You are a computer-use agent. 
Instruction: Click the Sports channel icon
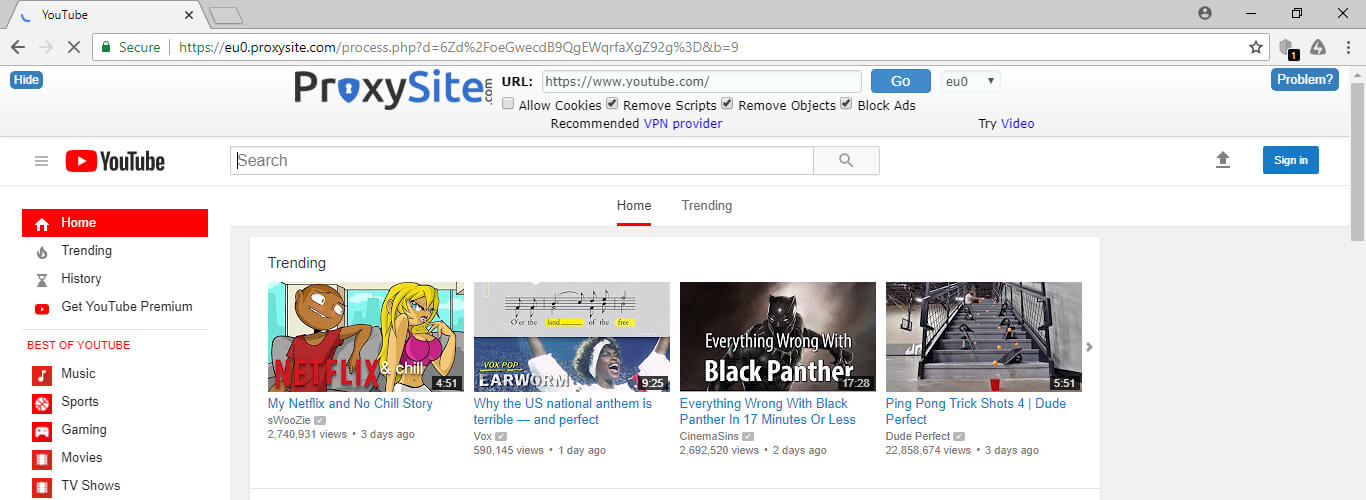(42, 403)
